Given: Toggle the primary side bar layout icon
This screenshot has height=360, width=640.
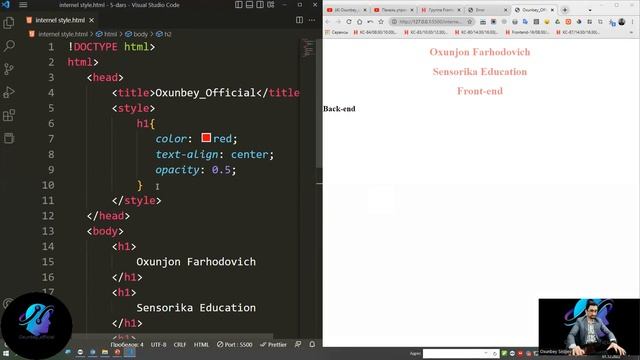Looking at the screenshot, I should [239, 5].
